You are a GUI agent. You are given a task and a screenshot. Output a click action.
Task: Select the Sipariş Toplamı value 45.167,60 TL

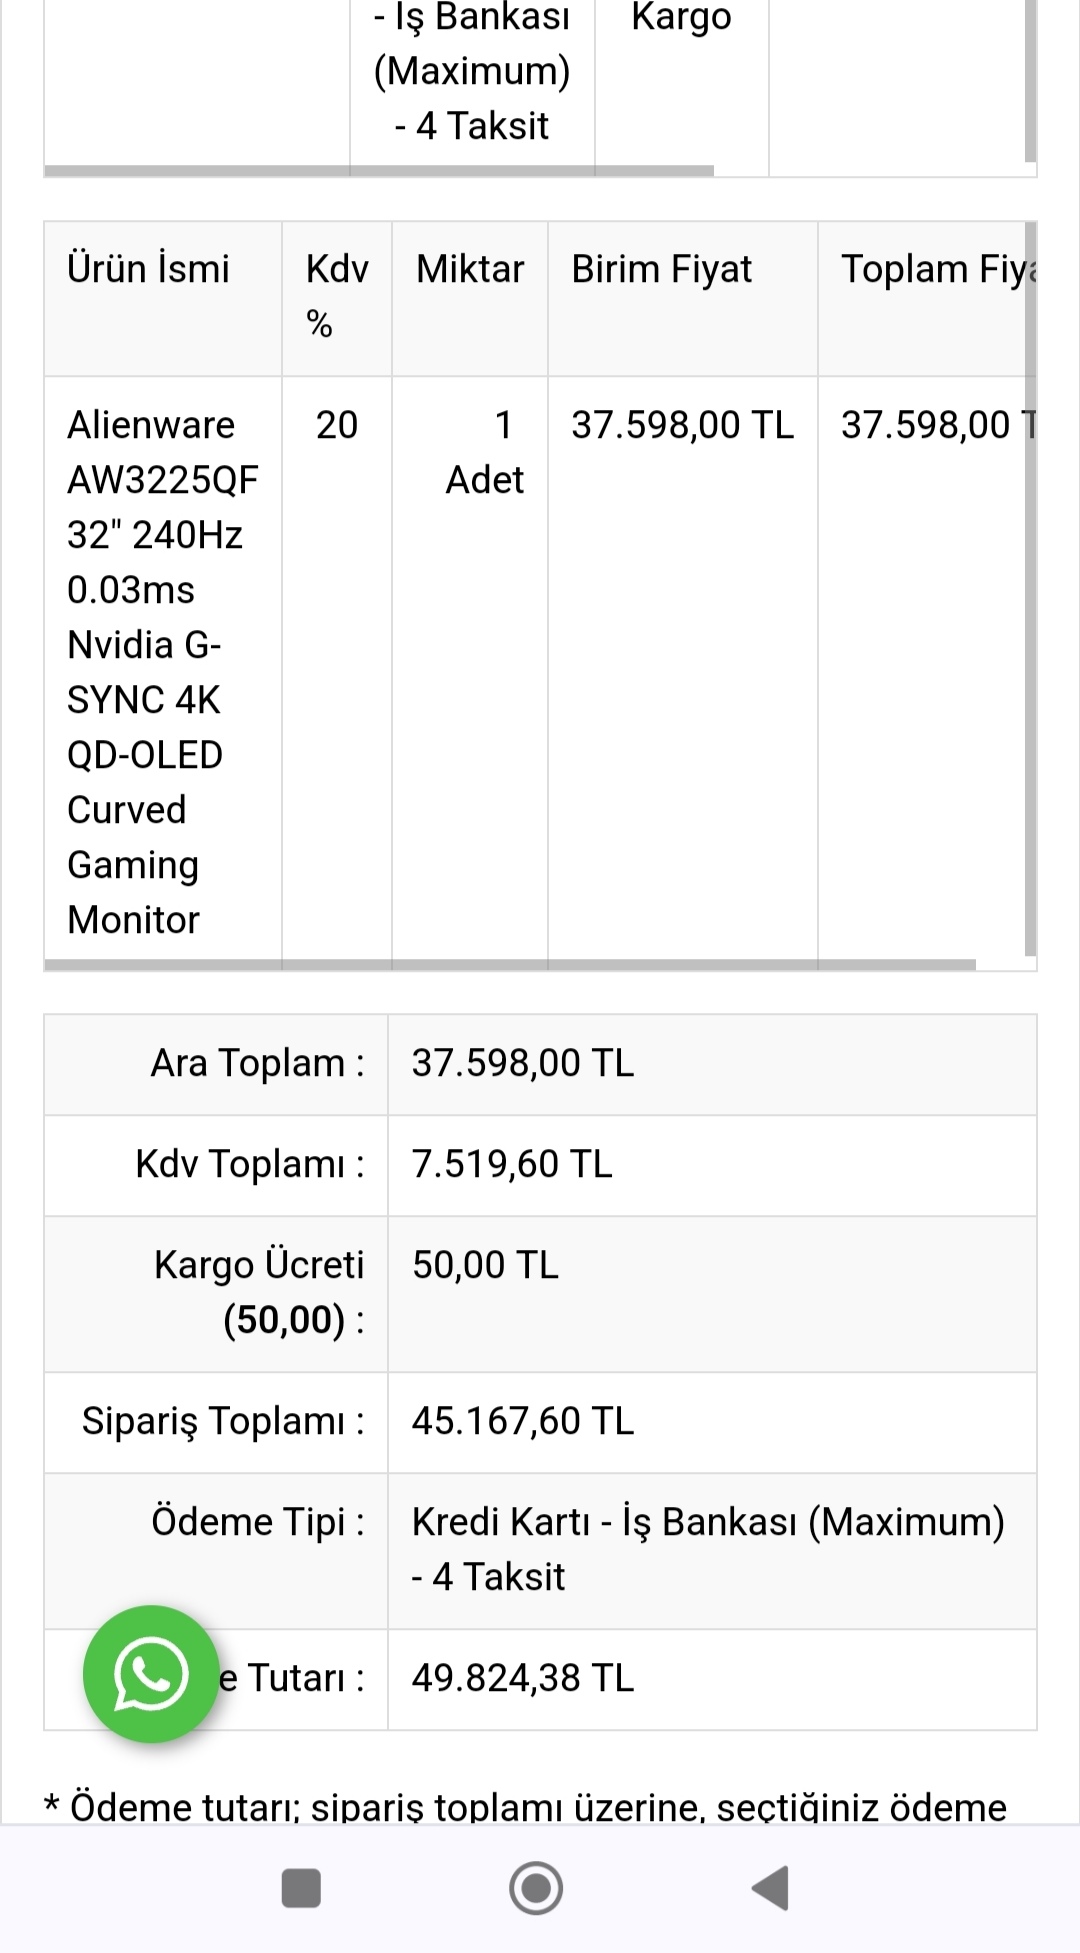click(x=523, y=1421)
